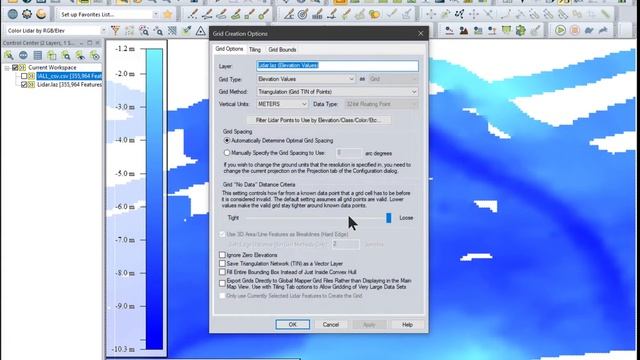
Task: Close the Grid Creation Options dialog
Action: pos(420,33)
